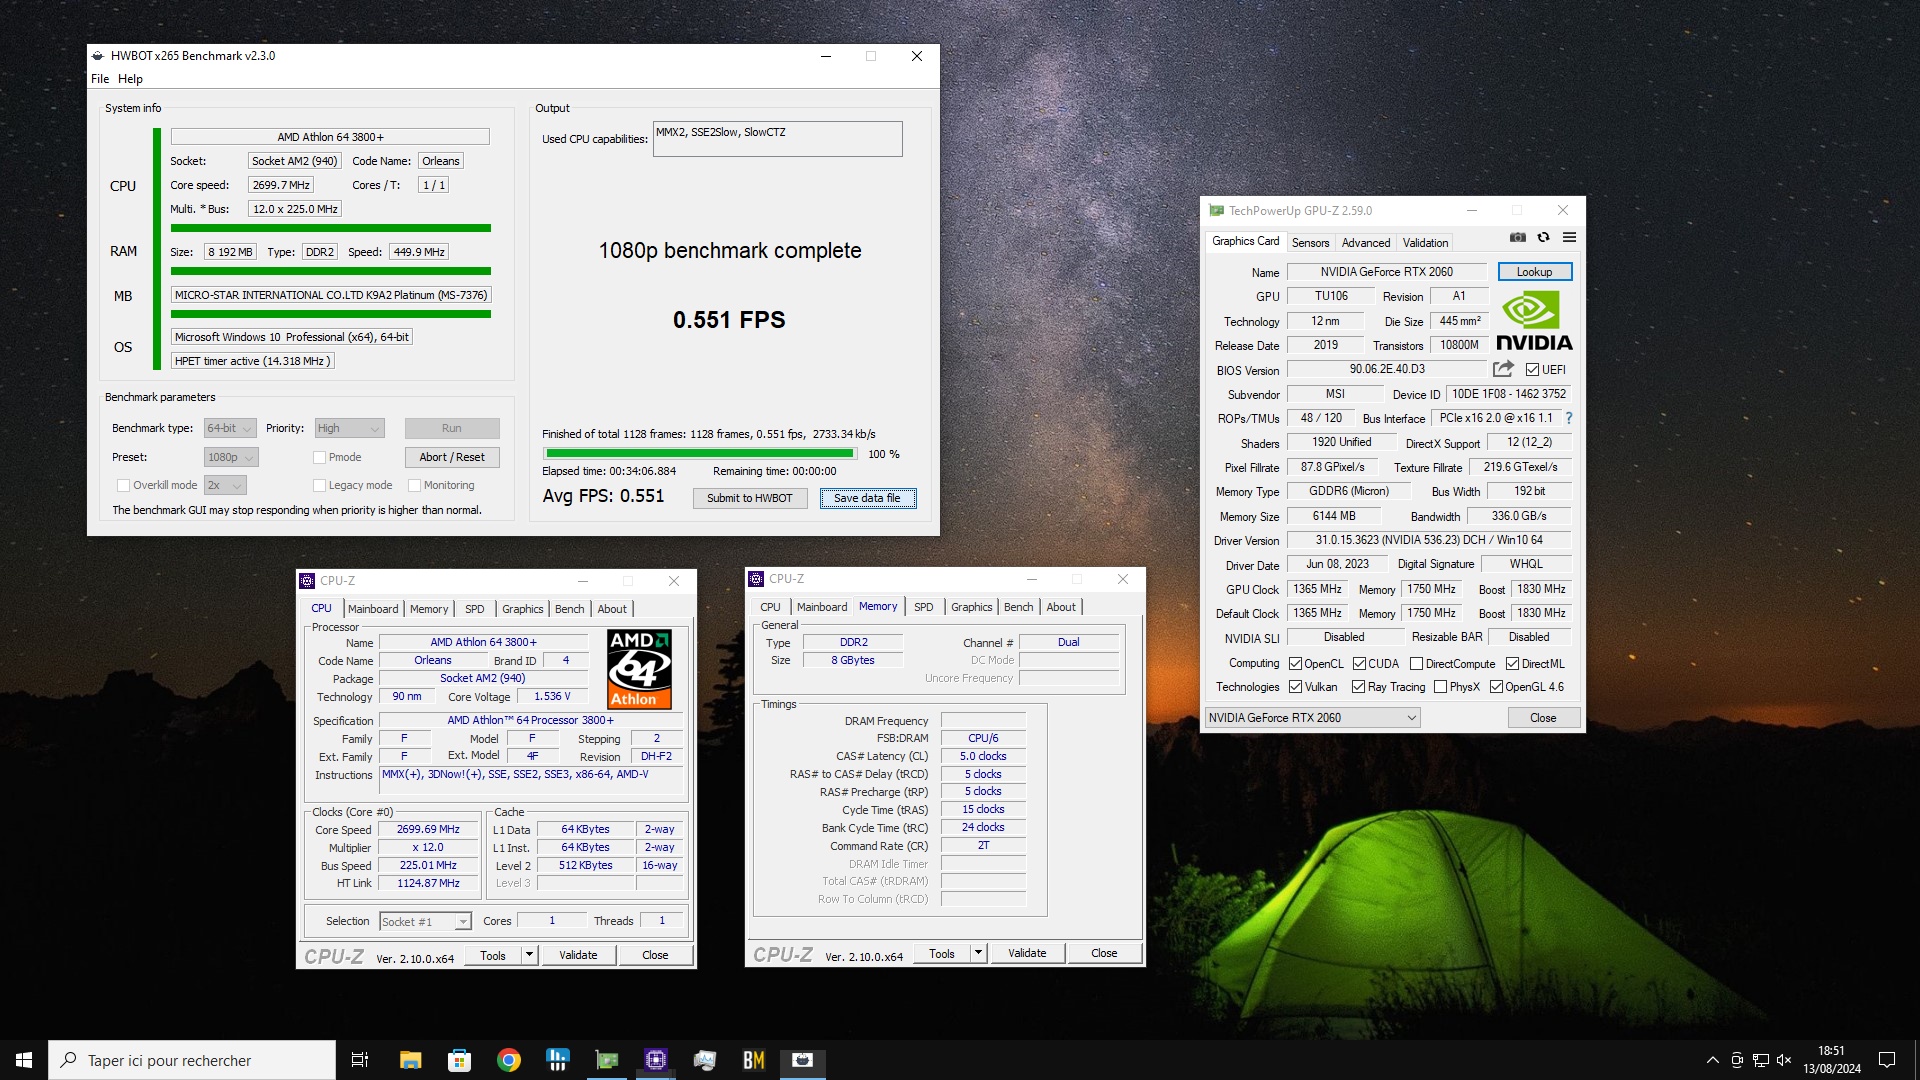Open the Overkill mode 2x dropdown
Screen dimensions: 1920x1080
tap(225, 485)
